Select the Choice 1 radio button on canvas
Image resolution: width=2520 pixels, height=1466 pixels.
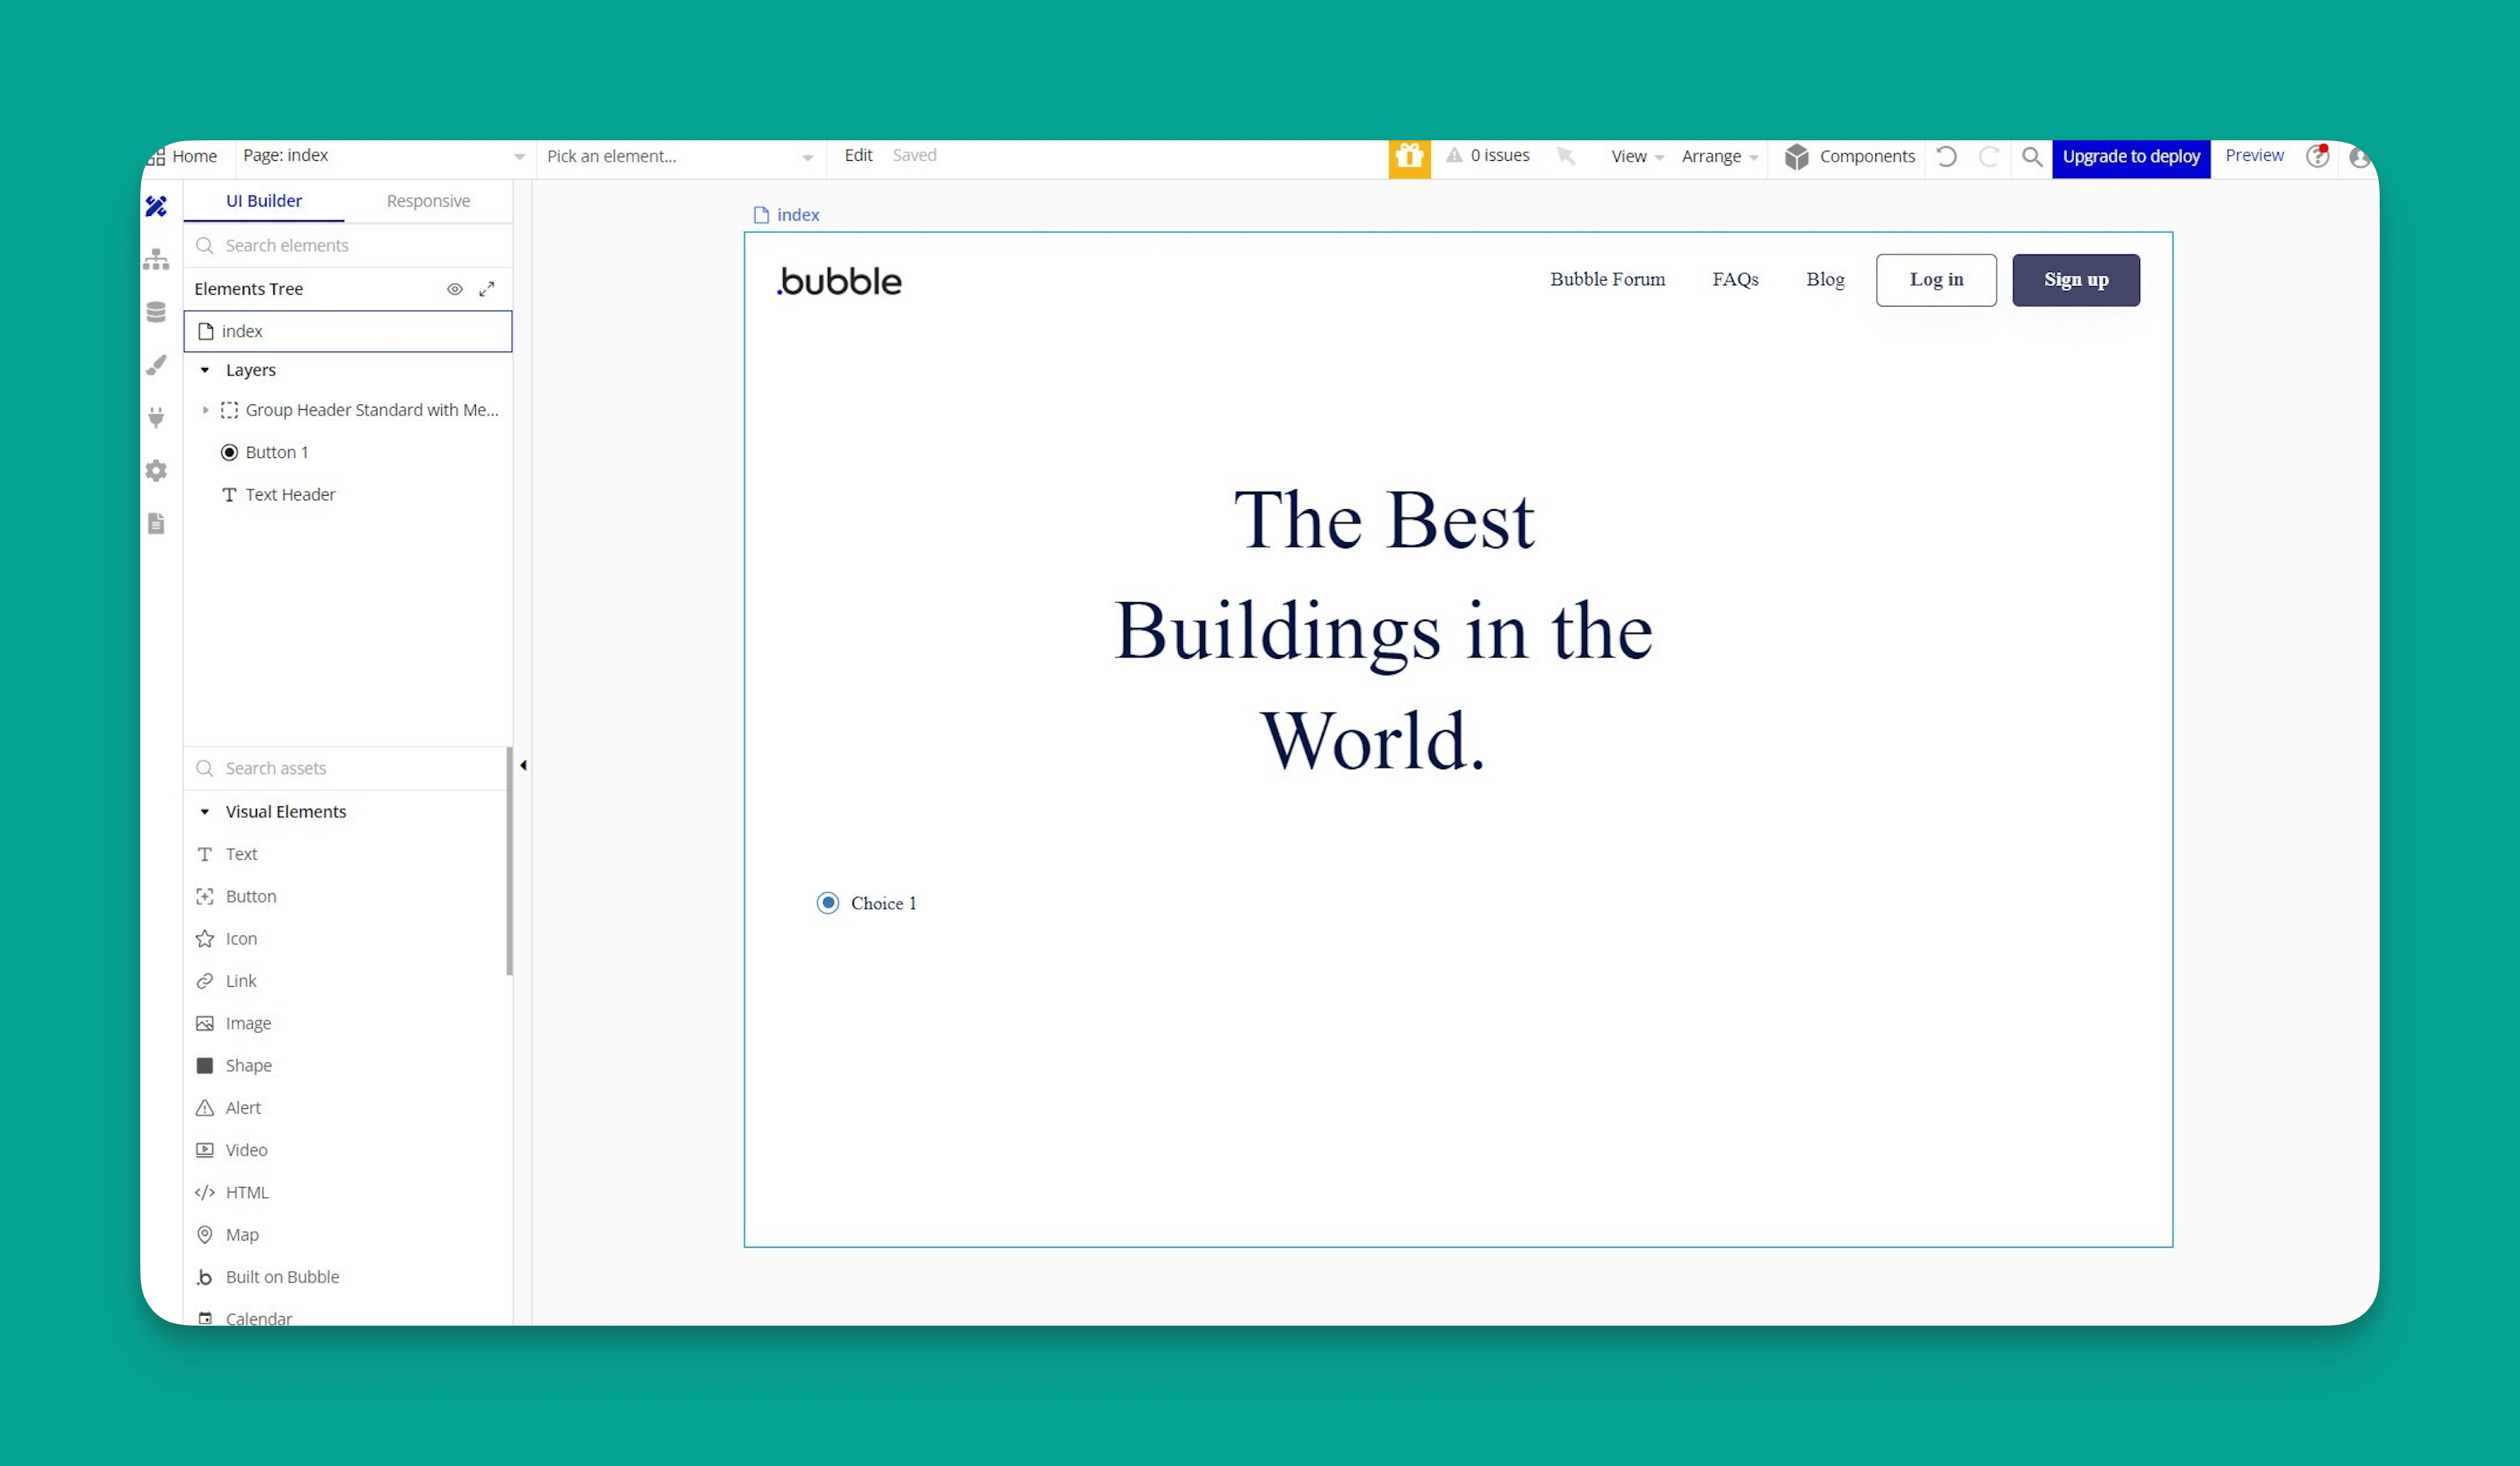(x=828, y=902)
